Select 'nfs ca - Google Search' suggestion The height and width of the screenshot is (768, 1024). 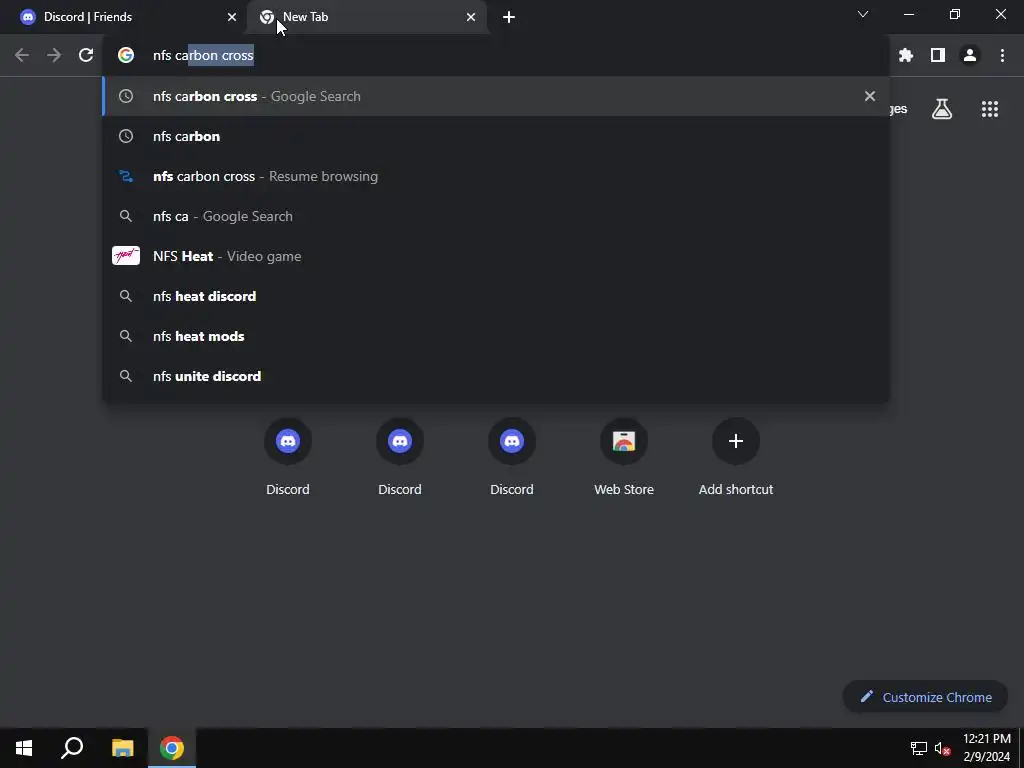click(496, 216)
